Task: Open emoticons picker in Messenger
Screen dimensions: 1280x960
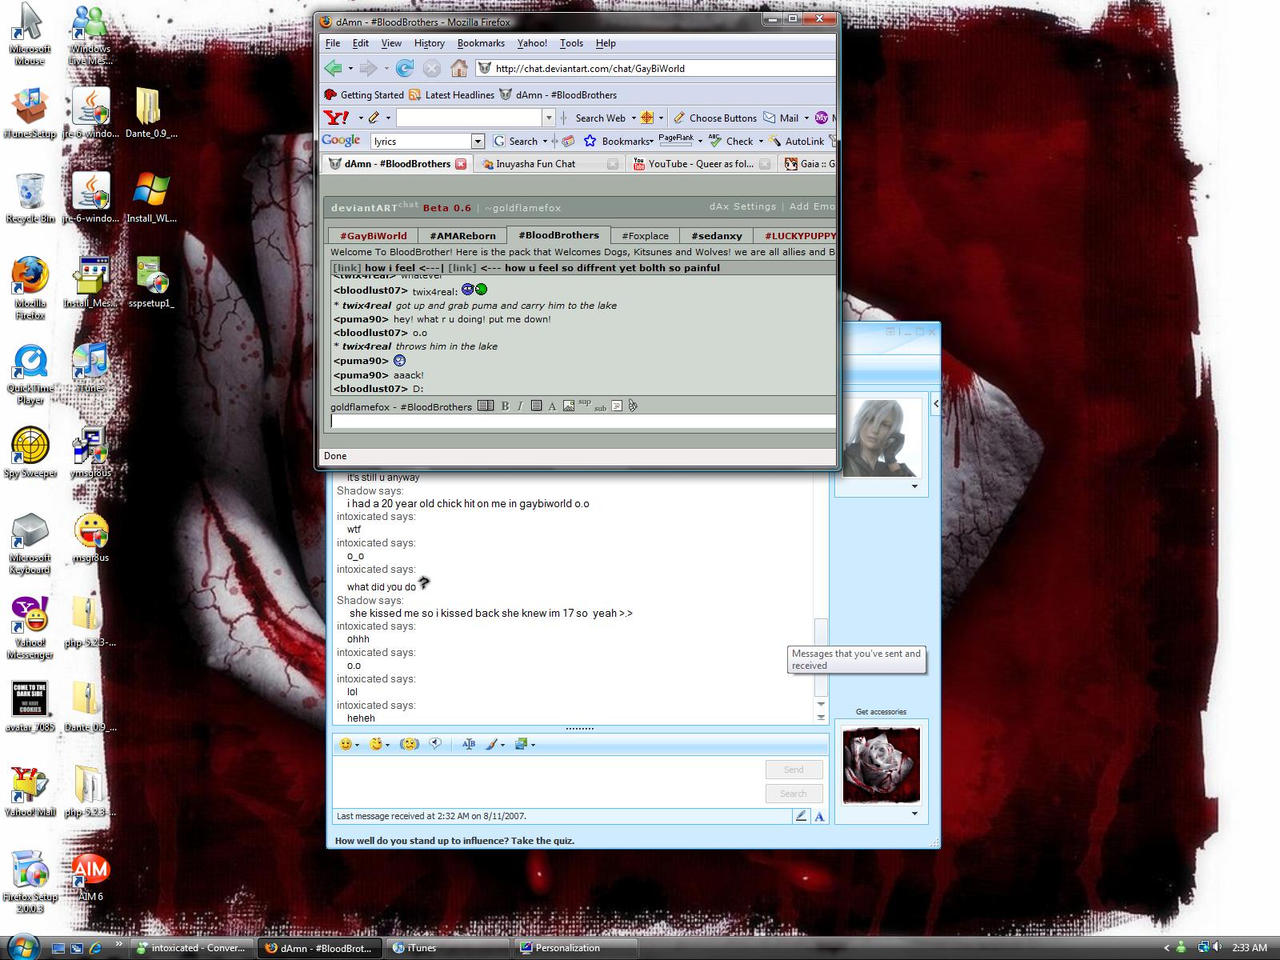Action: [346, 744]
